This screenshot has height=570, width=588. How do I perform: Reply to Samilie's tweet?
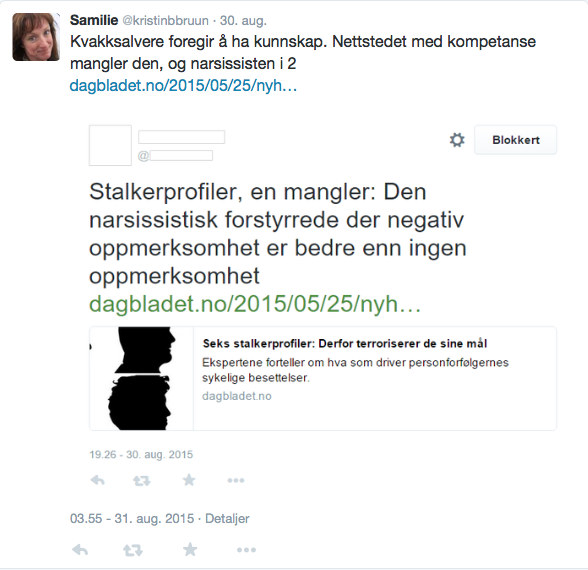80,550
